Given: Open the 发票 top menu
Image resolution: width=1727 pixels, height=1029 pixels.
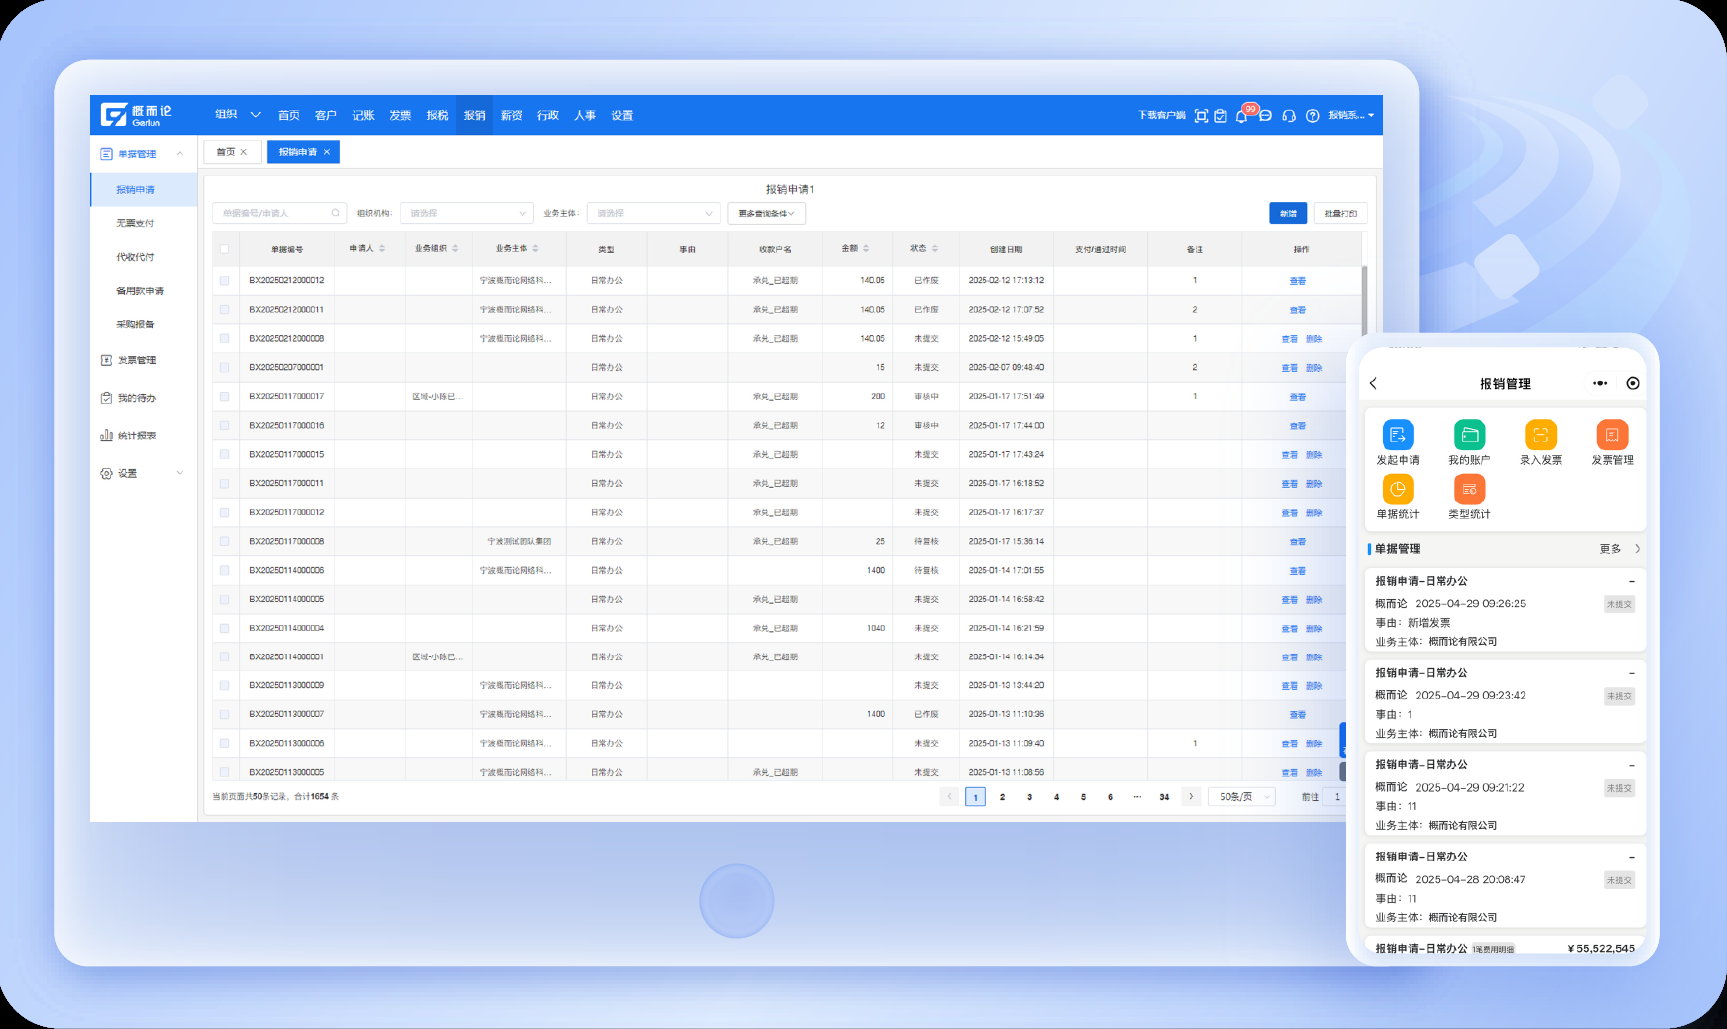Looking at the screenshot, I should coord(400,116).
